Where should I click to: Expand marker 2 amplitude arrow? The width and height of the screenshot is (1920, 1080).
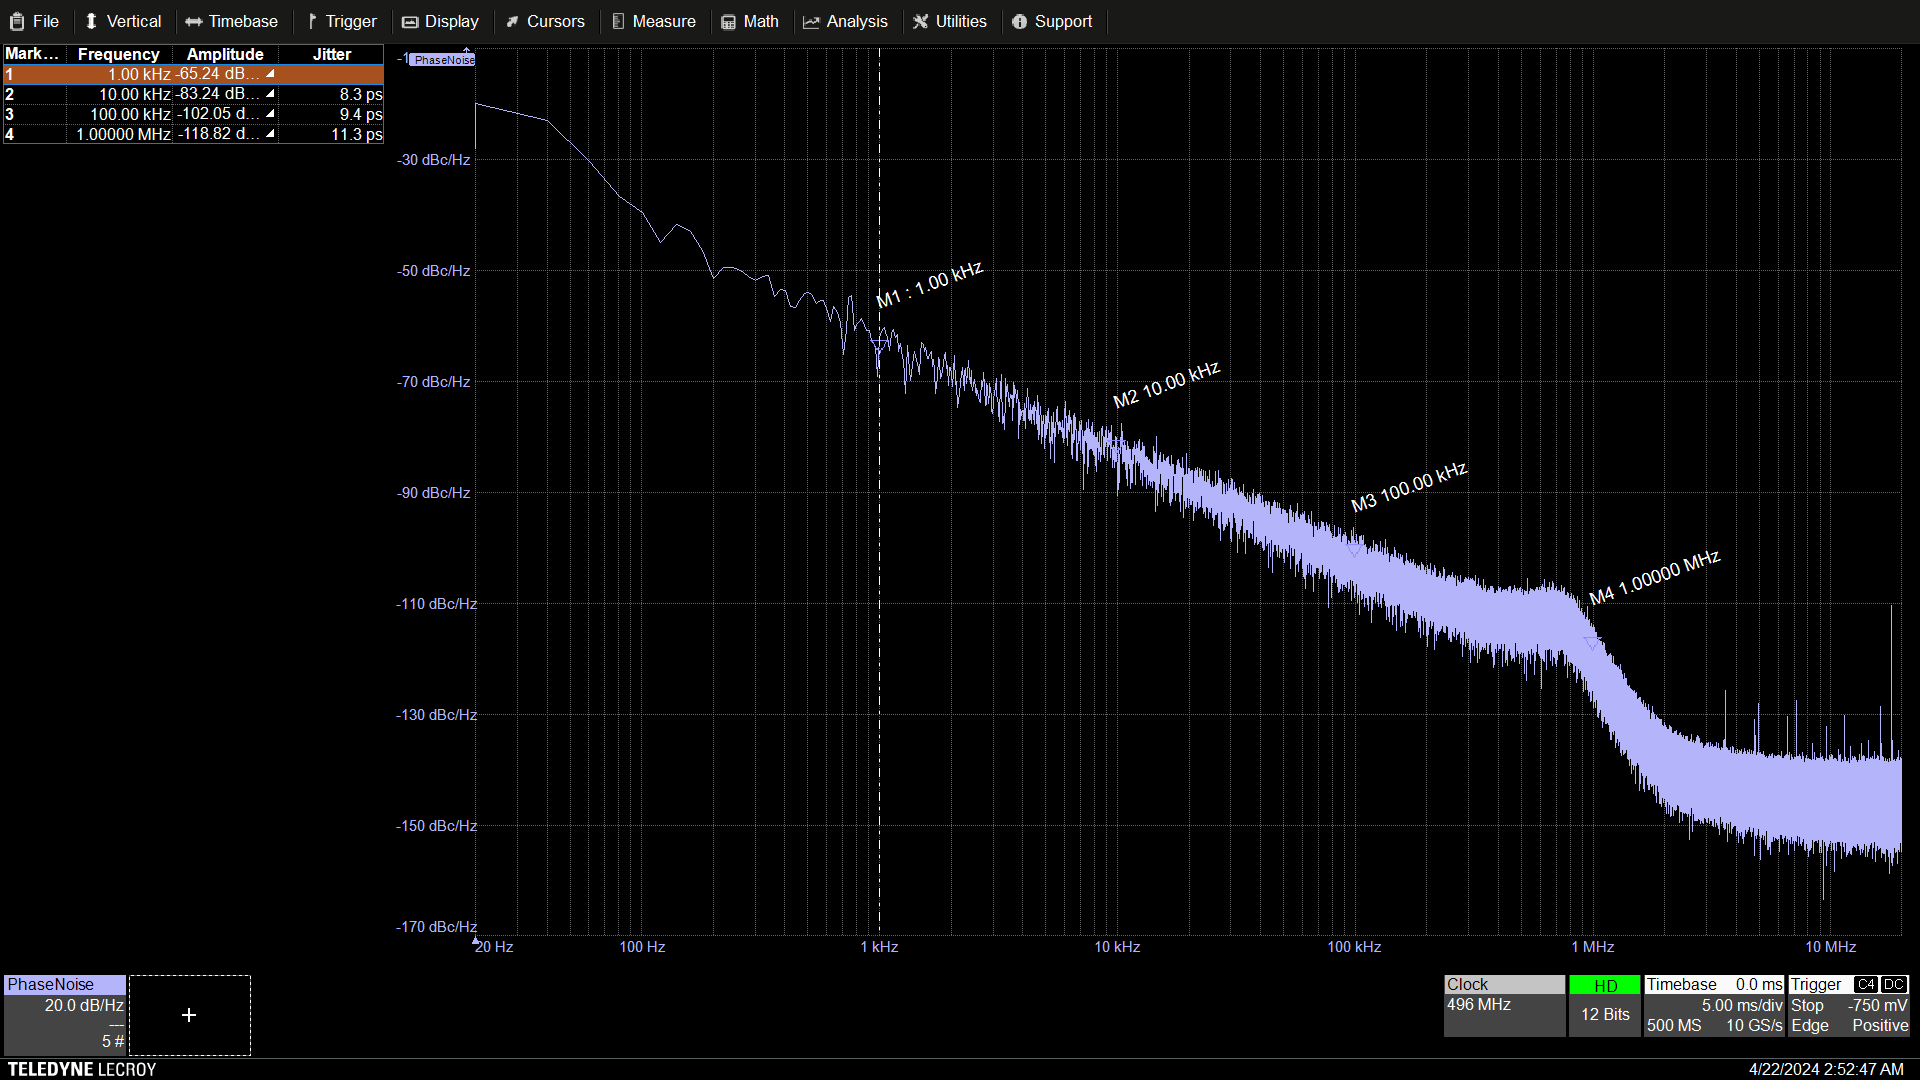click(270, 94)
